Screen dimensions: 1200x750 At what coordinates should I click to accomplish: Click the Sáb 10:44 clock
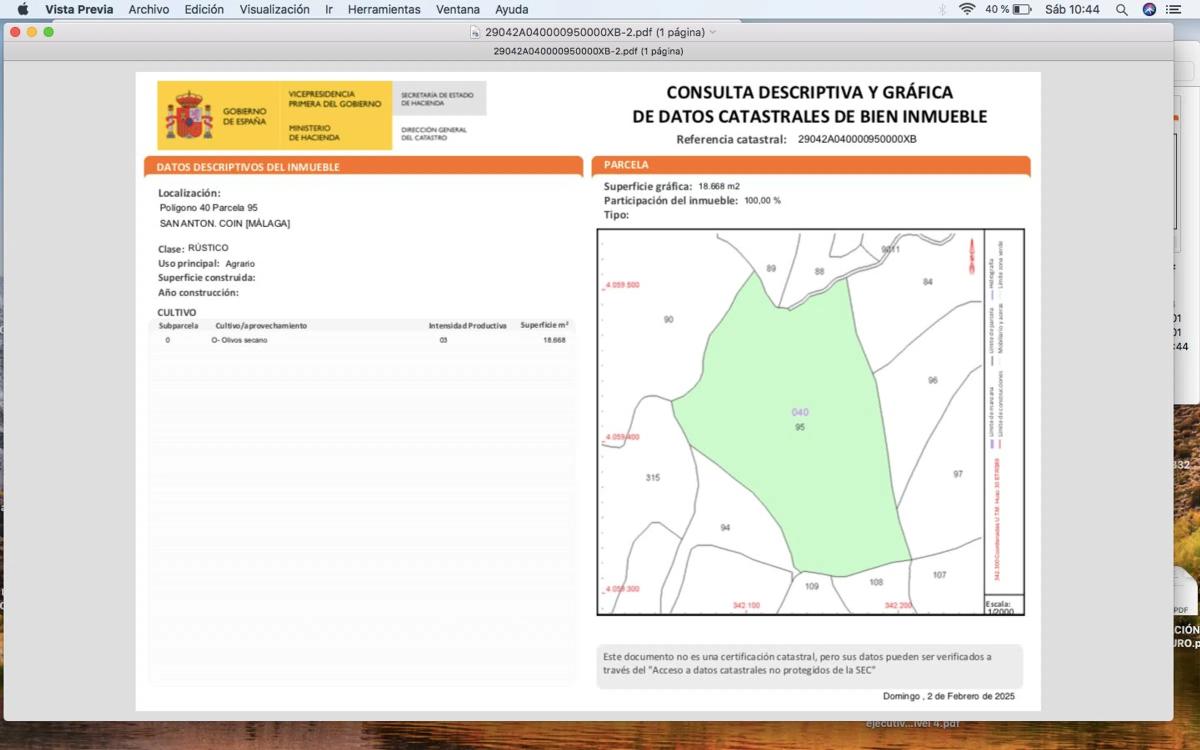click(x=1072, y=9)
